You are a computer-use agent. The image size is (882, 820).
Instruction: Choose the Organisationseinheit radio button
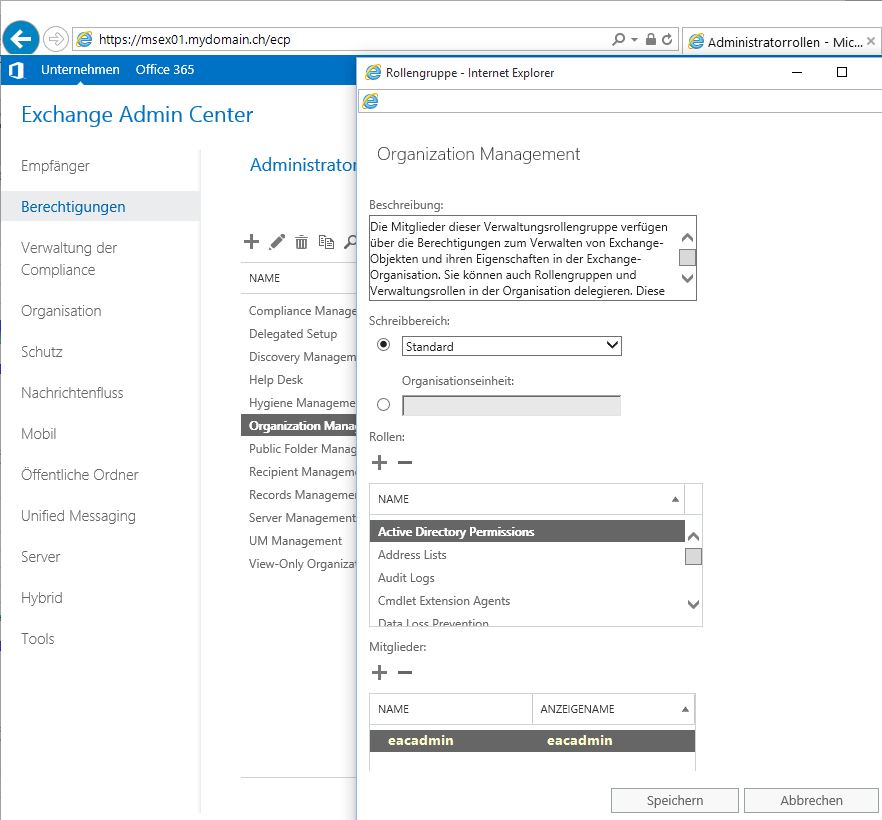point(384,404)
